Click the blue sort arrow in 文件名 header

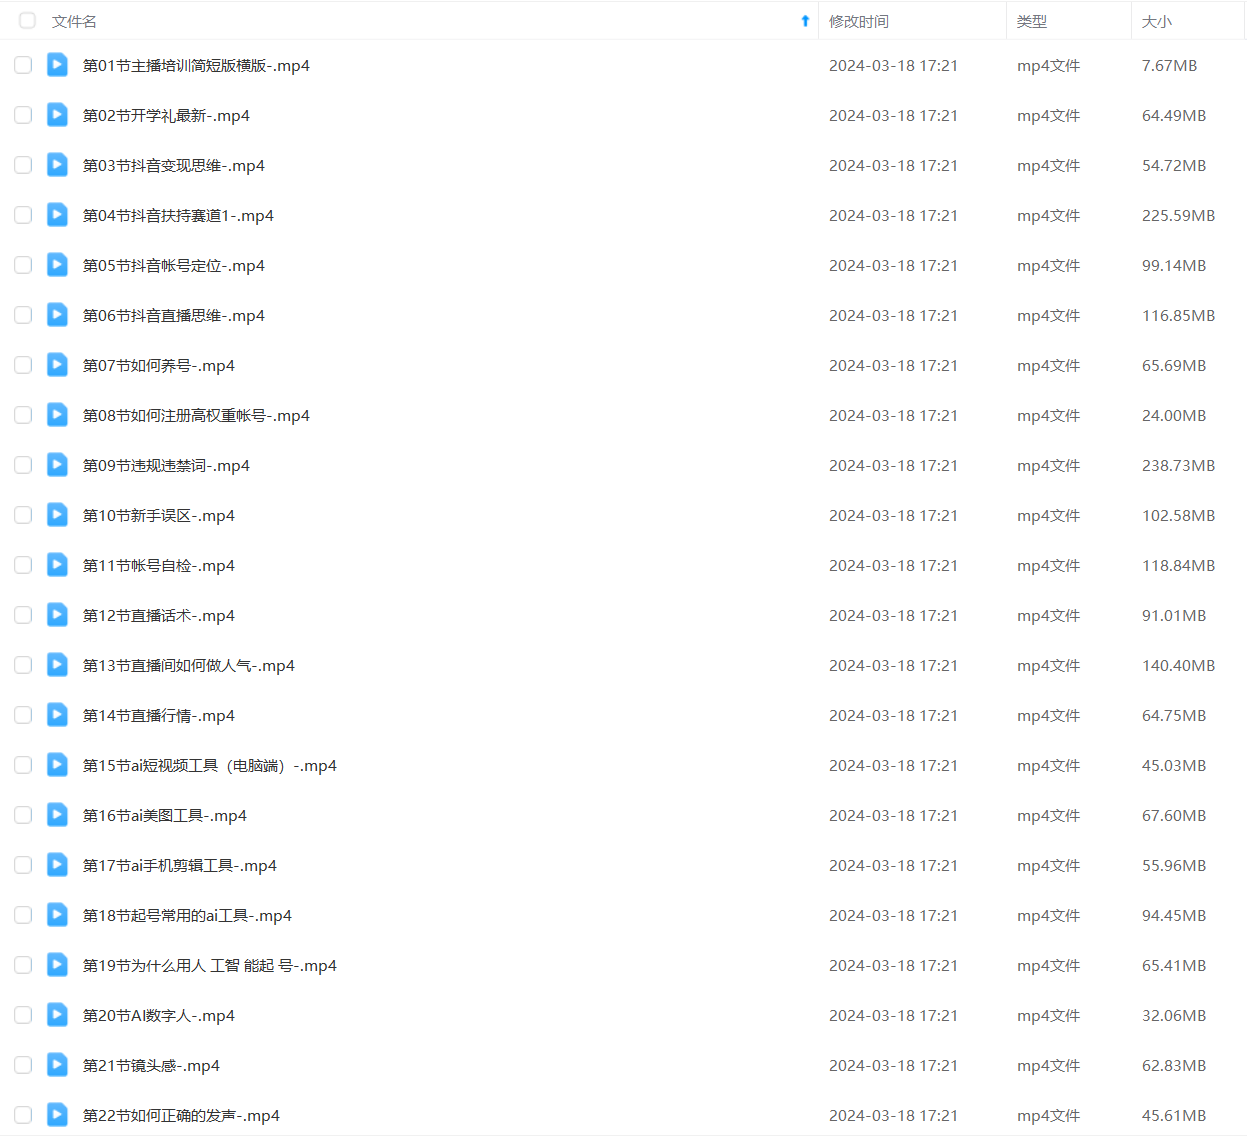click(805, 21)
